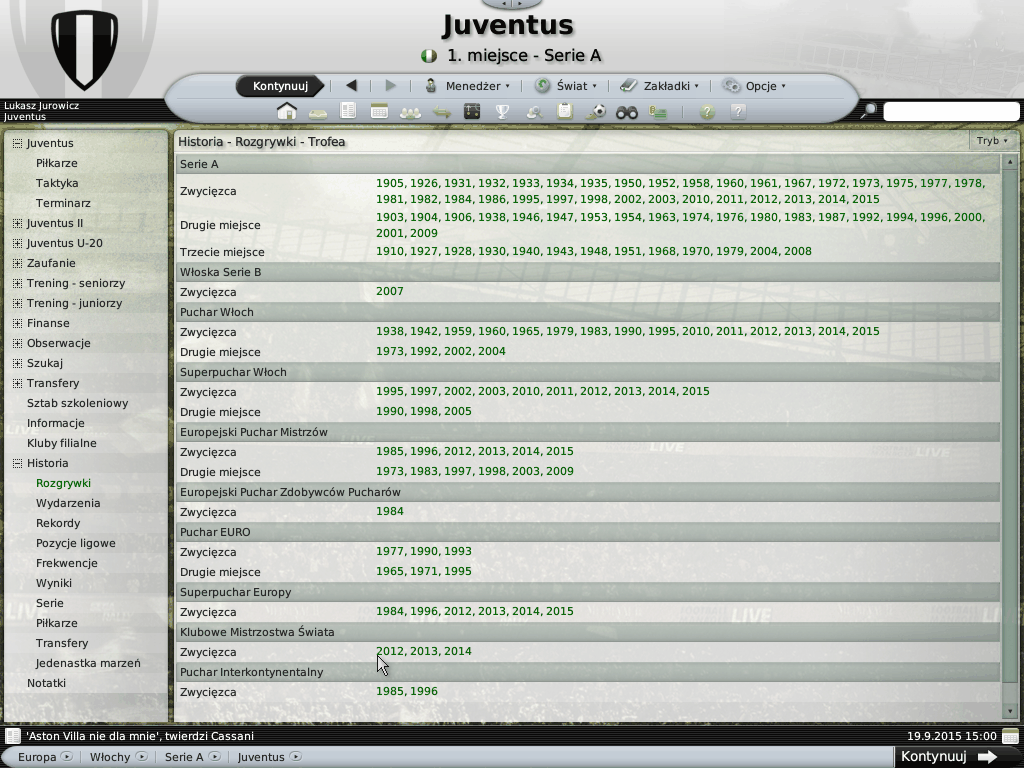1024x768 pixels.
Task: Go forward with the right arrow
Action: [x=391, y=86]
